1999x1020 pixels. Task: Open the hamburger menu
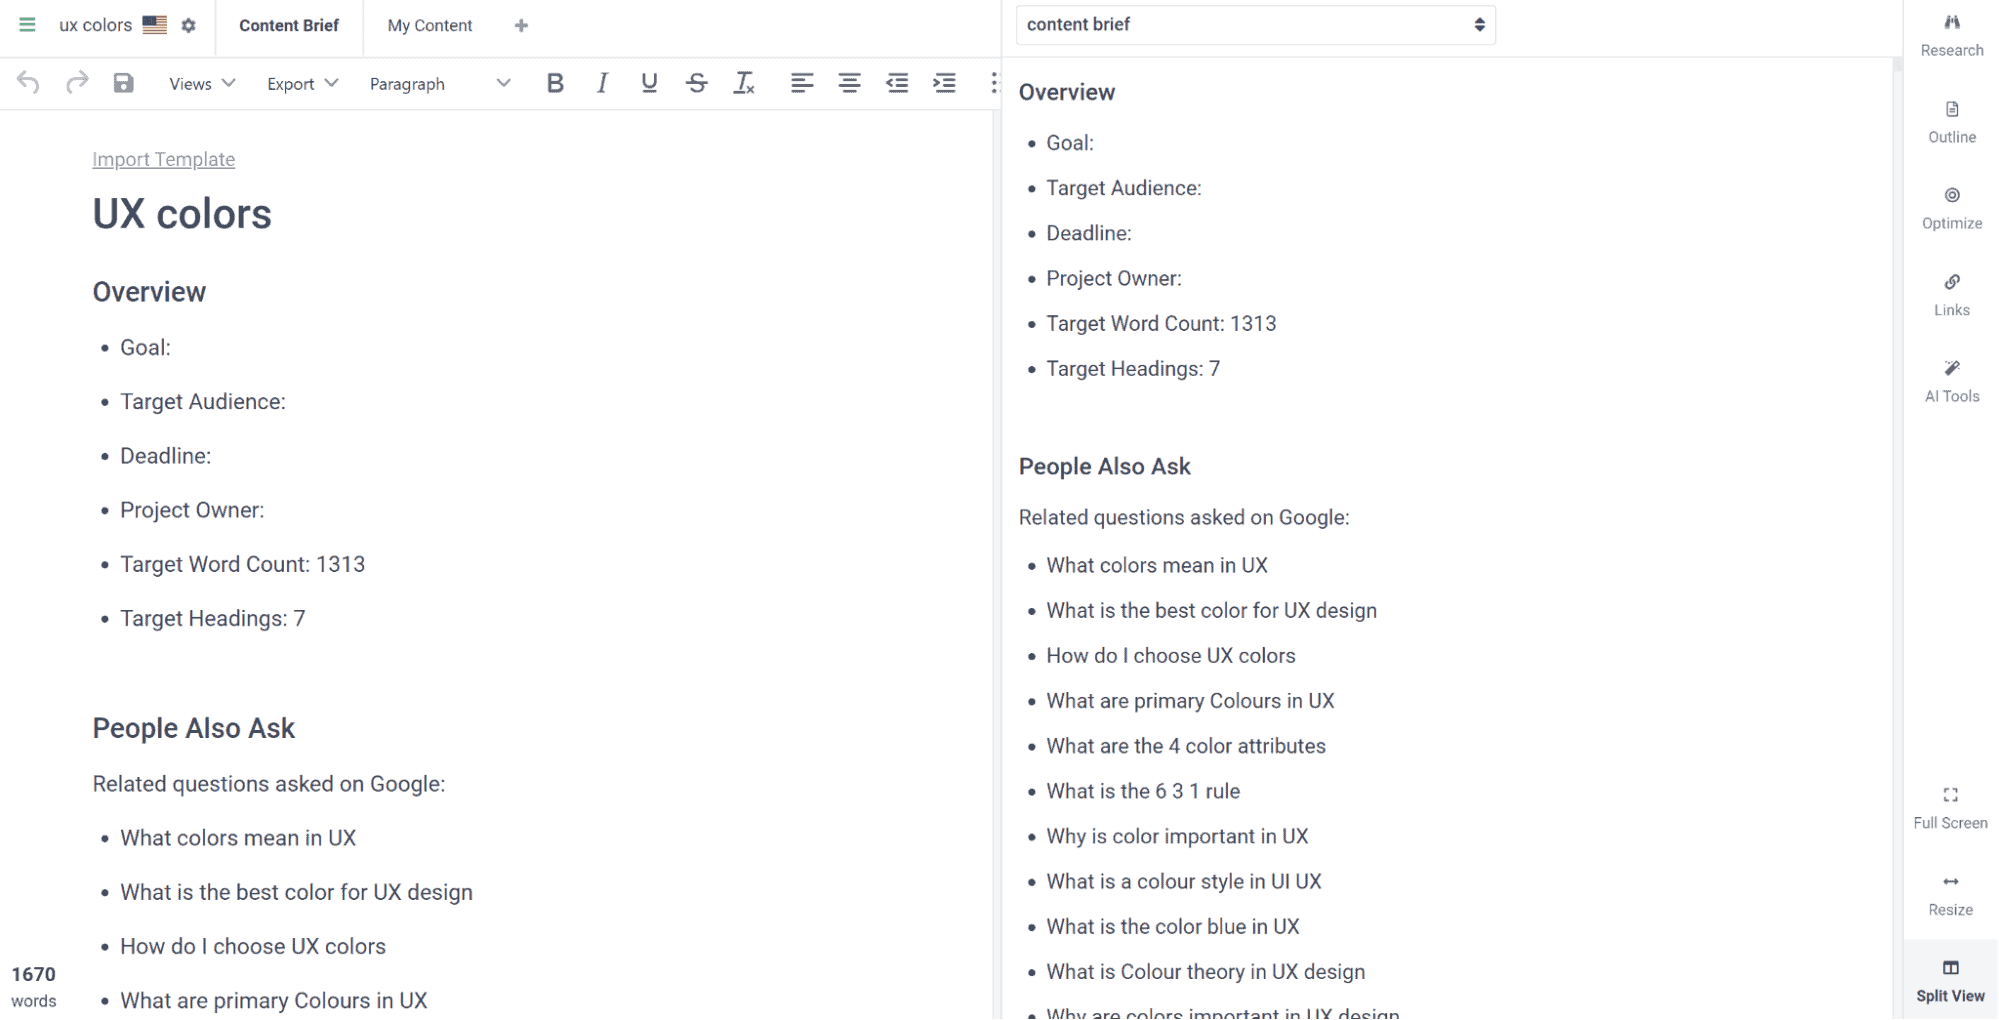coord(26,25)
